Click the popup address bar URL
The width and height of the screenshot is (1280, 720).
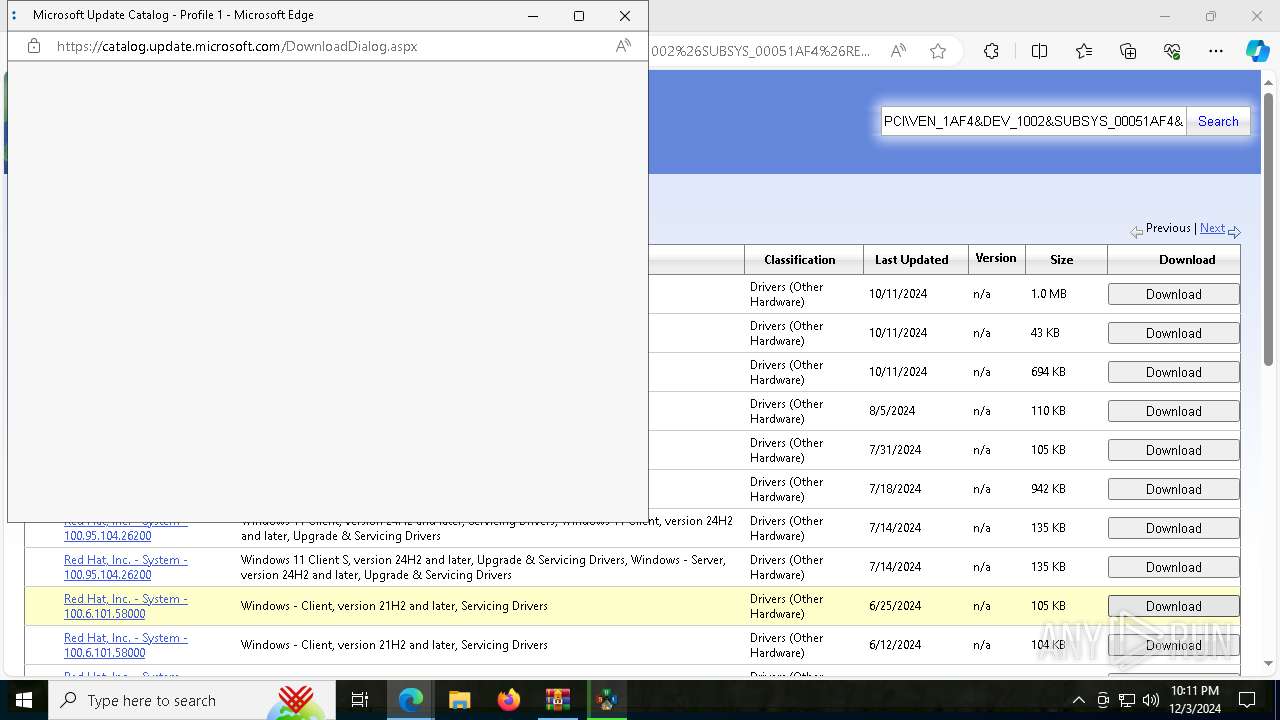coord(237,46)
